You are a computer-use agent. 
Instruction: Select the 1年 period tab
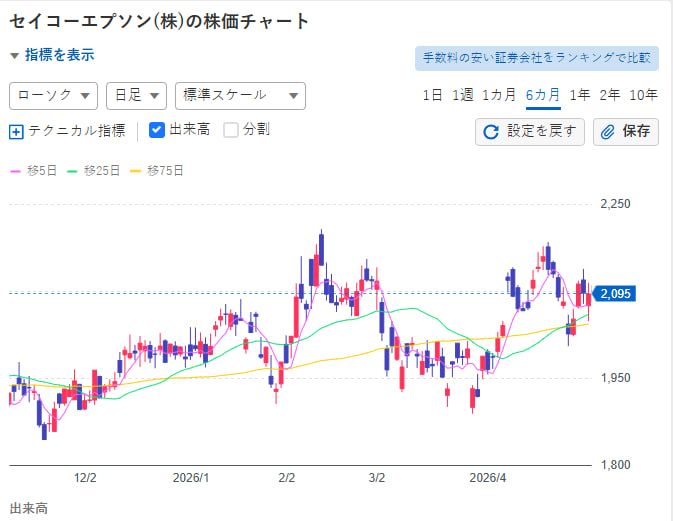point(579,95)
